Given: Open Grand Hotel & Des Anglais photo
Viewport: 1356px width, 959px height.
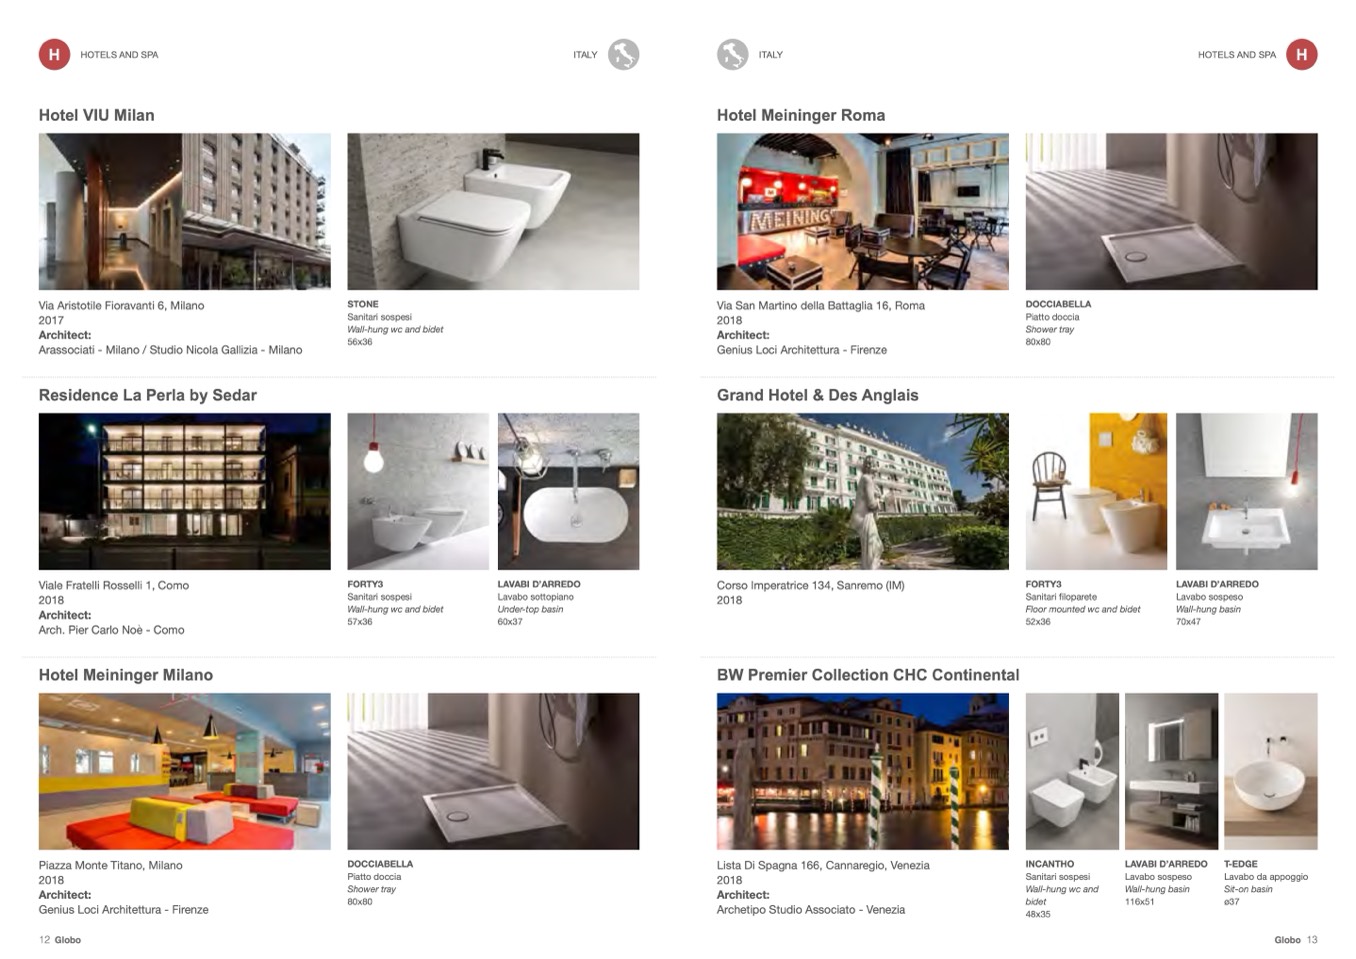Looking at the screenshot, I should coord(862,491).
